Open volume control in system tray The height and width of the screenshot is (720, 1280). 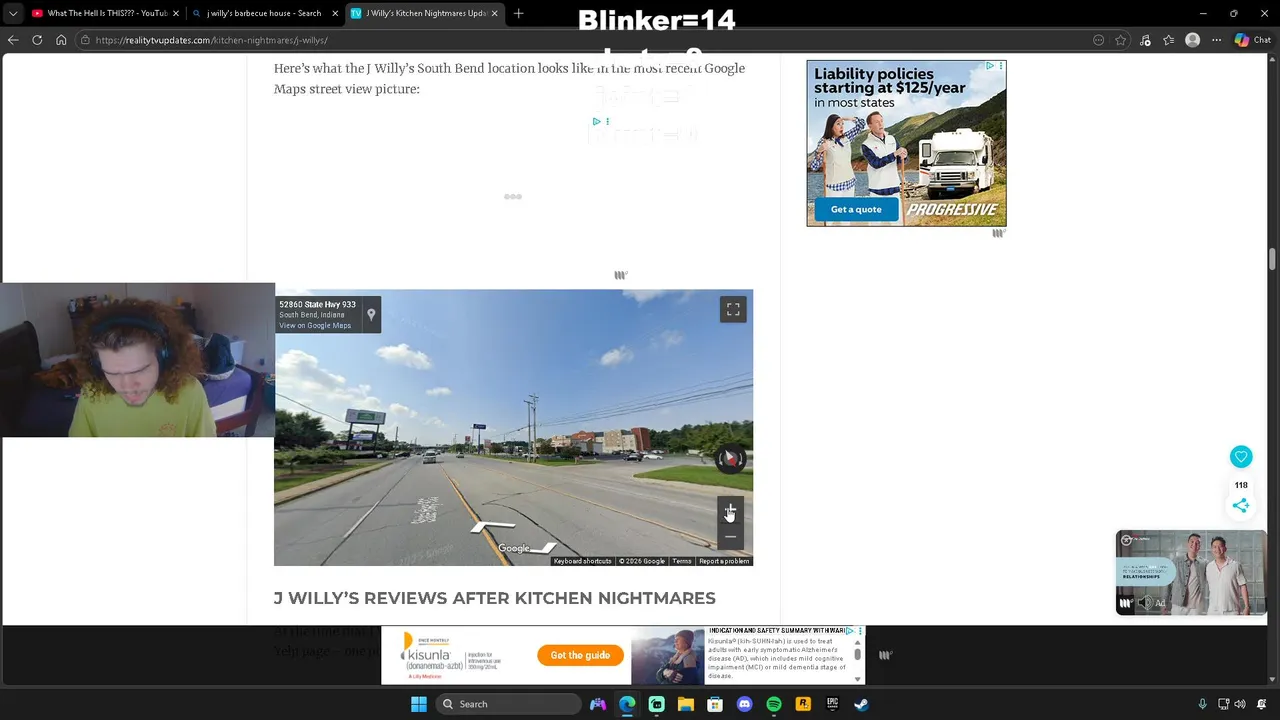(1240, 704)
